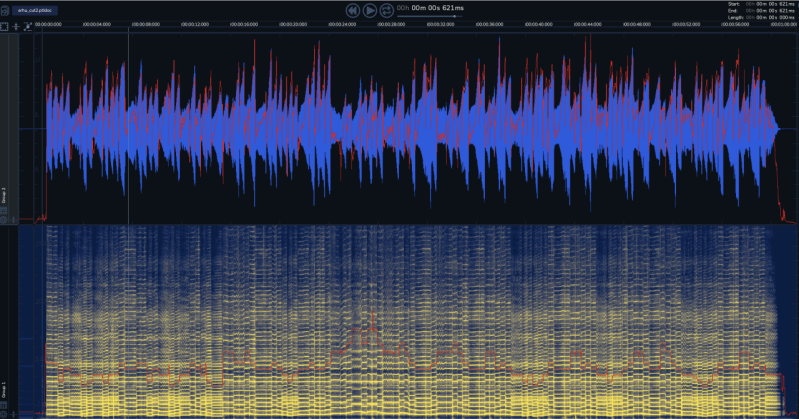Click the rewind playback button
This screenshot has width=799, height=419.
(351, 9)
